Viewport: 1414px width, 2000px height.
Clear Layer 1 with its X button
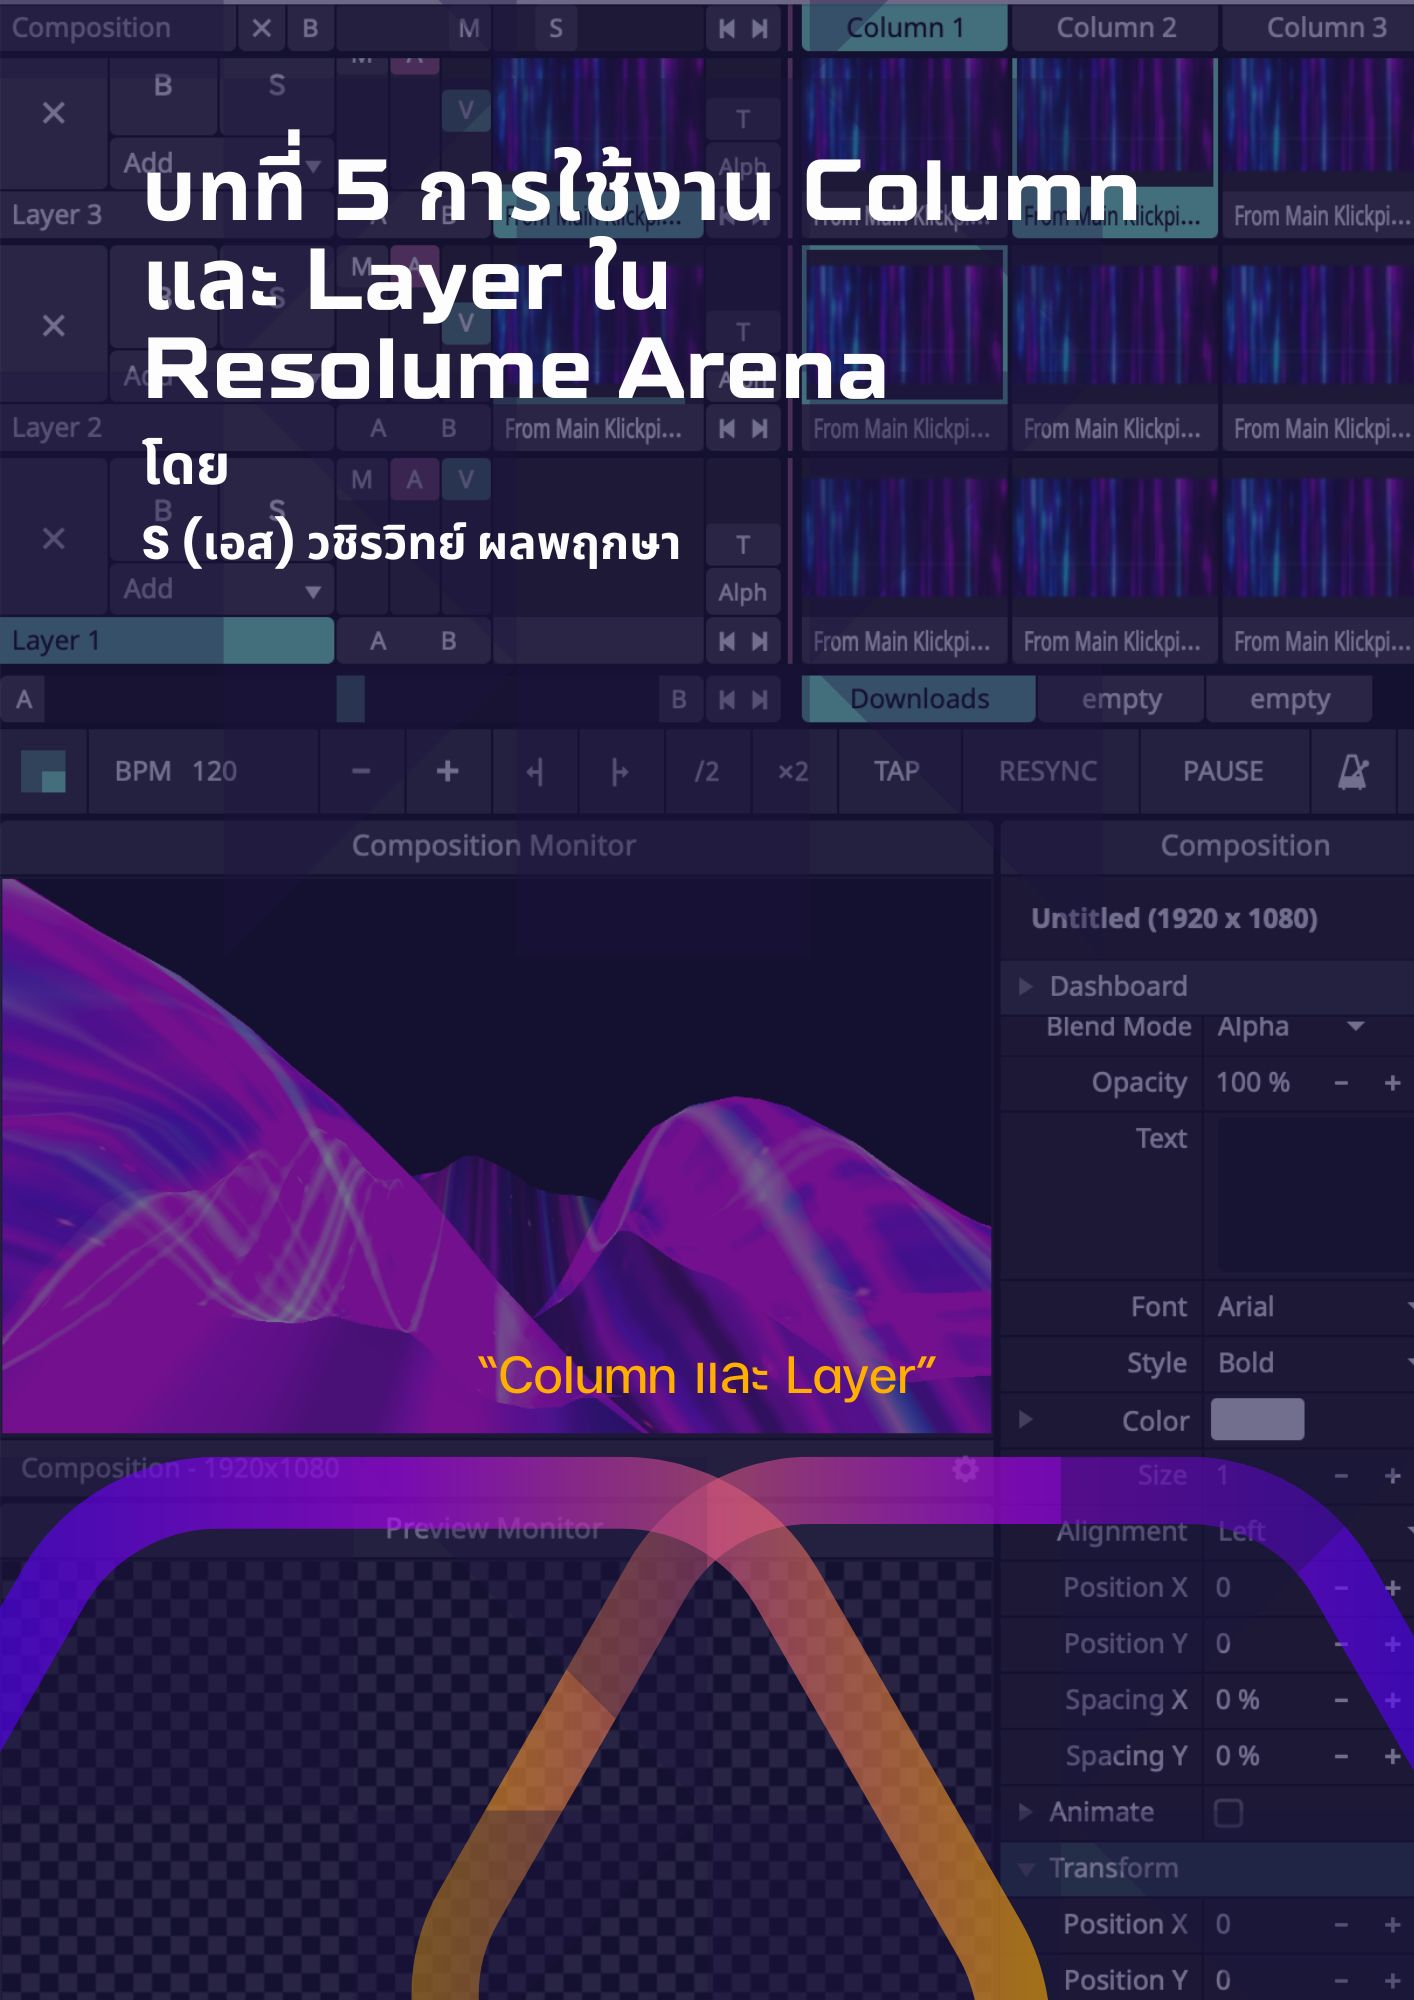point(54,539)
